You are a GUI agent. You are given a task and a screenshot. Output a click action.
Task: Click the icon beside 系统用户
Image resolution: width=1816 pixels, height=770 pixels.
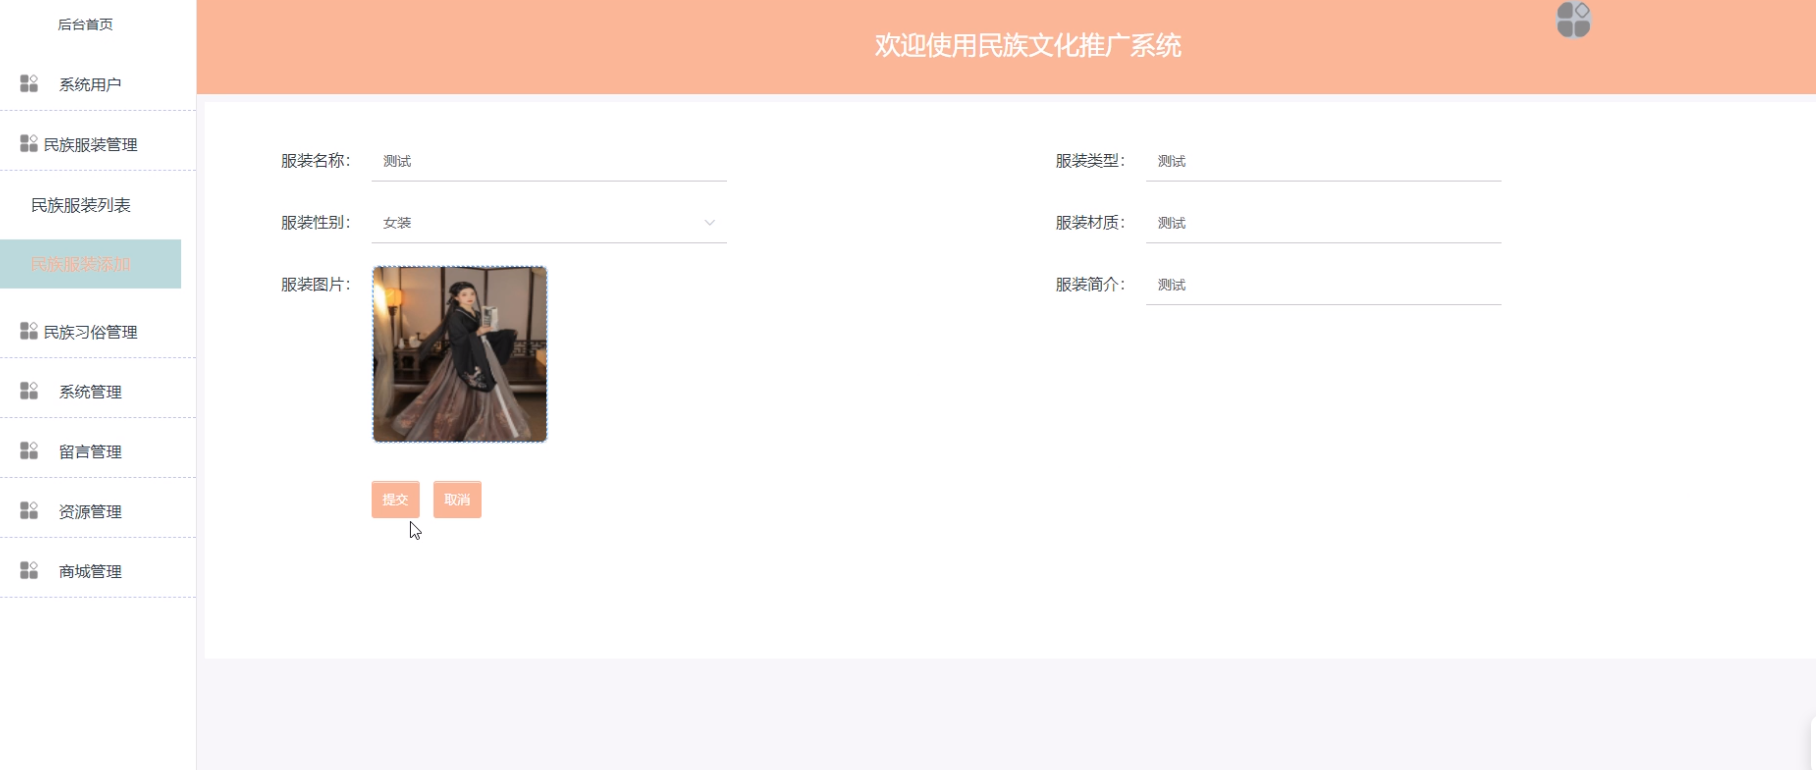29,84
